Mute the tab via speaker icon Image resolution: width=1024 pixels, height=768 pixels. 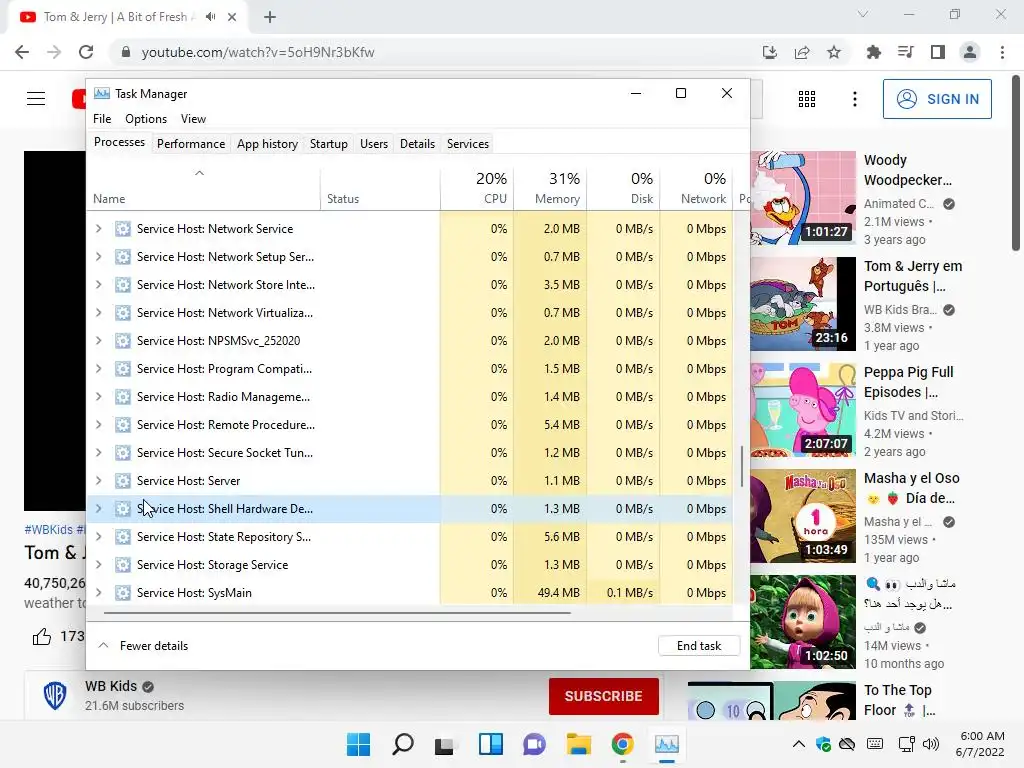(x=210, y=17)
